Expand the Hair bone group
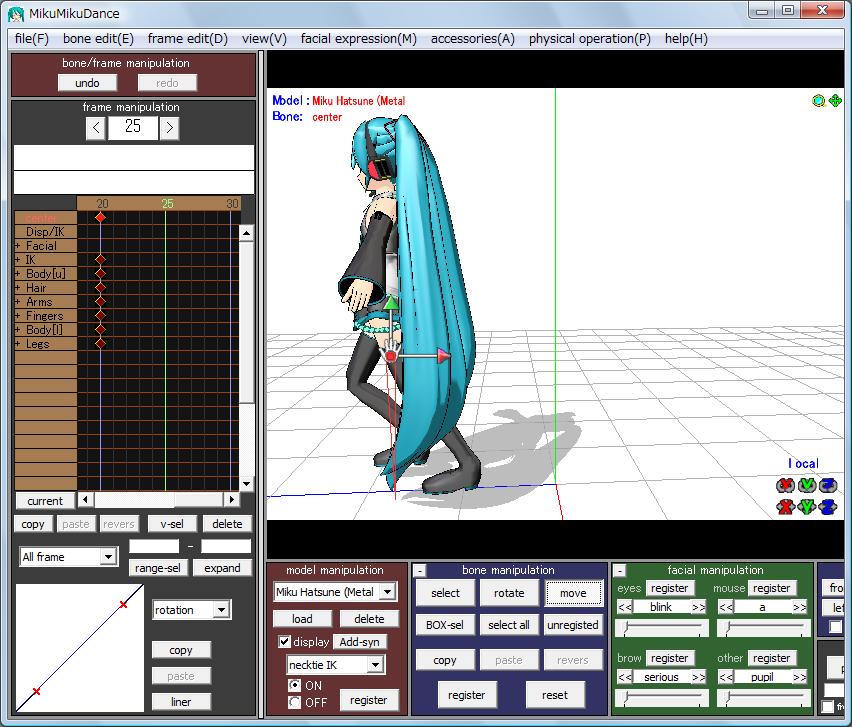 (x=18, y=288)
